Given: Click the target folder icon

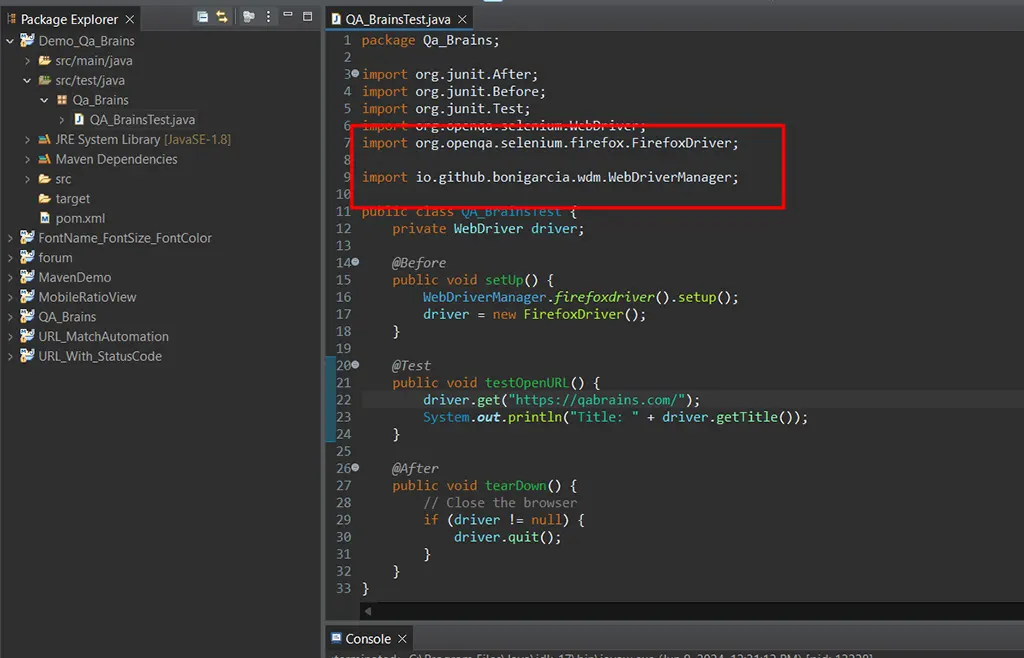Looking at the screenshot, I should pyautogui.click(x=44, y=199).
